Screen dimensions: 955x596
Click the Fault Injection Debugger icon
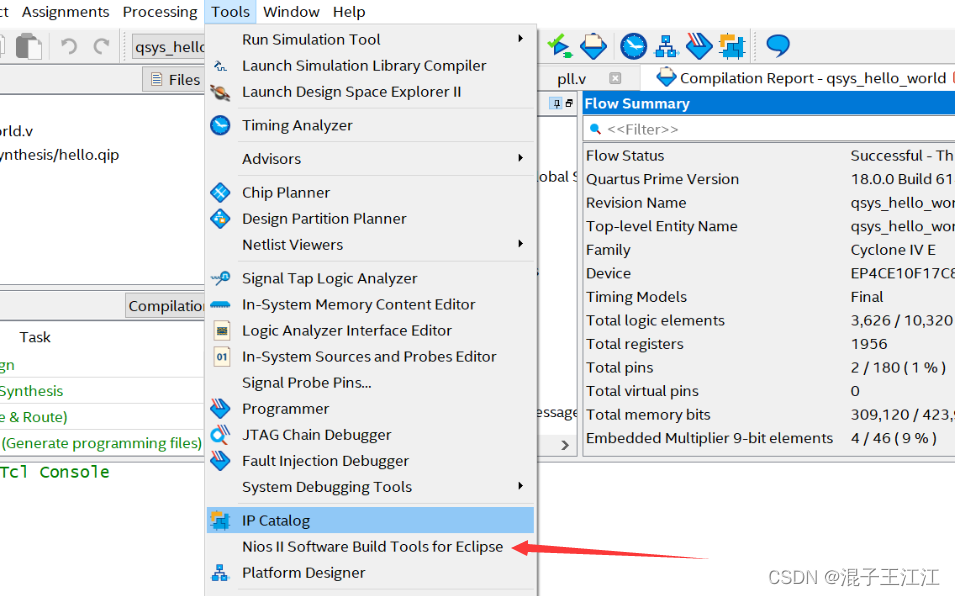220,461
